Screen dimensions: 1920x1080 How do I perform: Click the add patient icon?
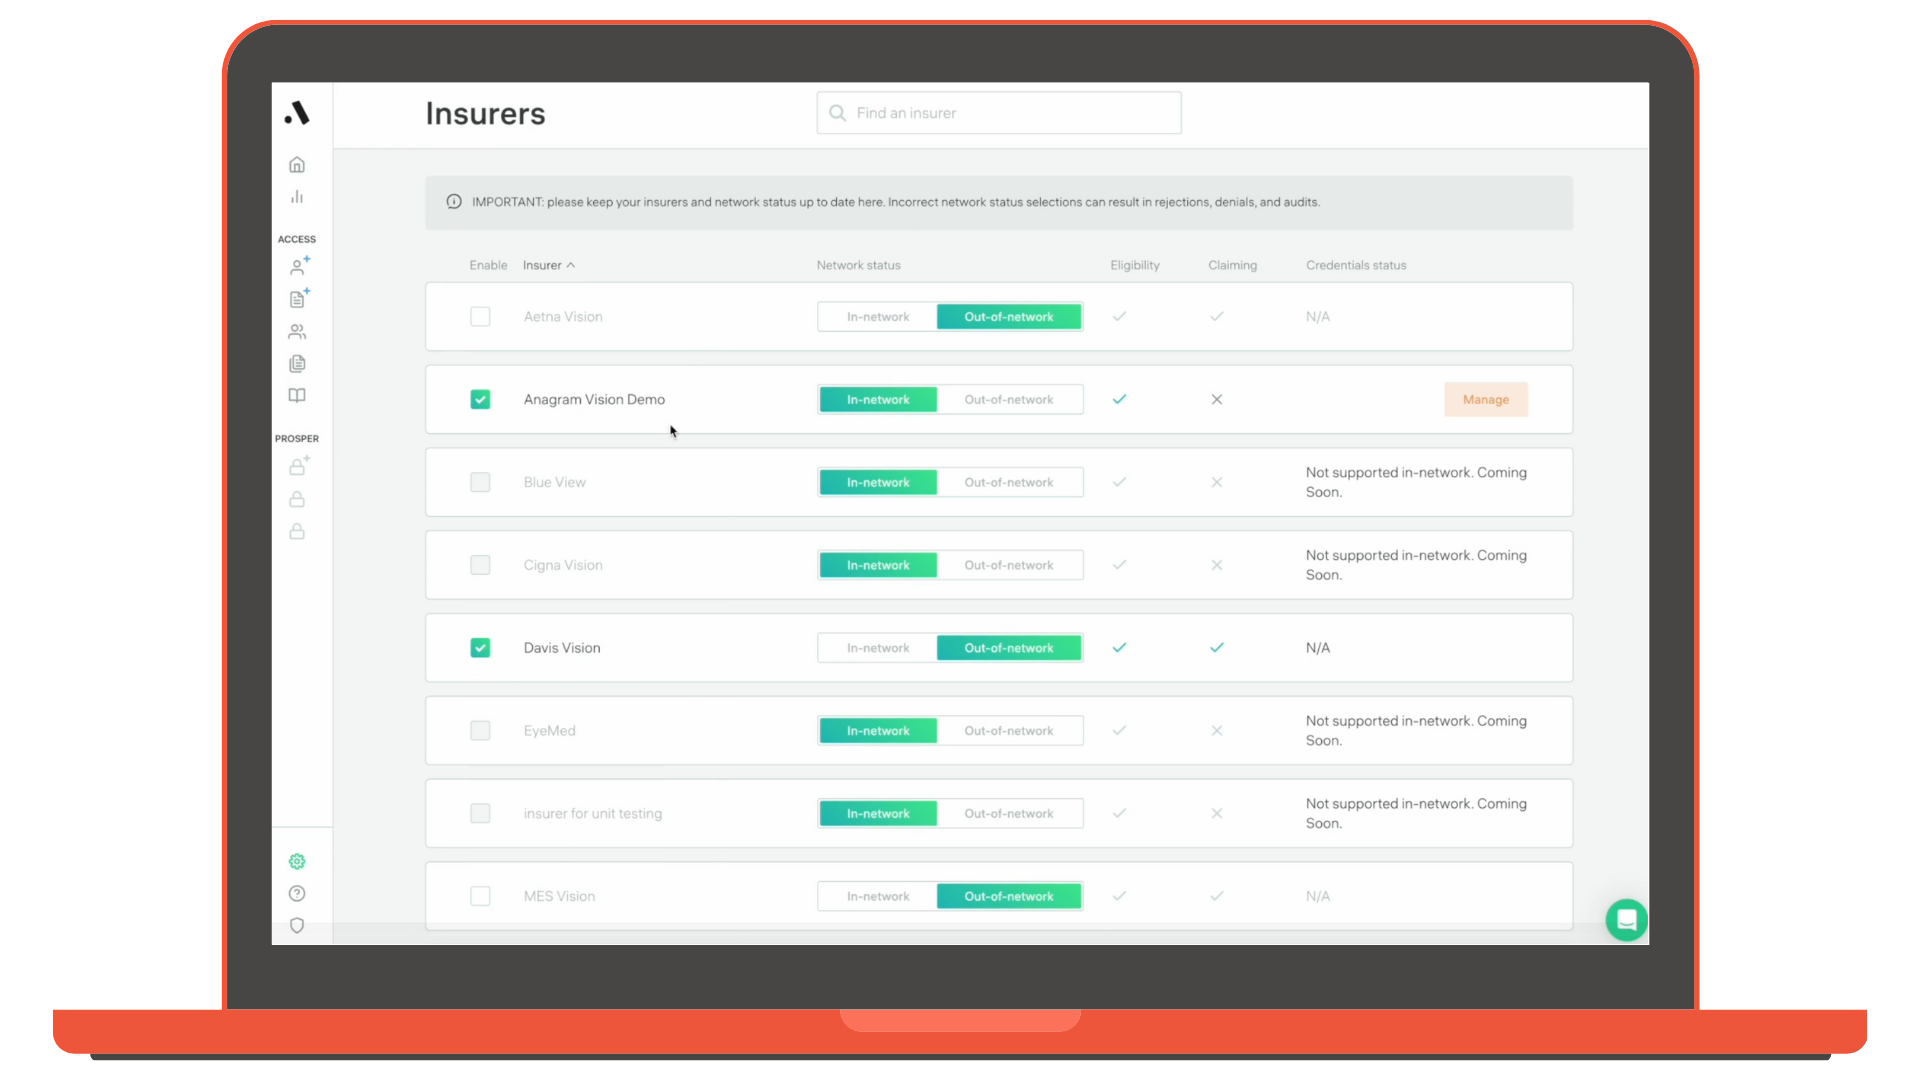298,267
